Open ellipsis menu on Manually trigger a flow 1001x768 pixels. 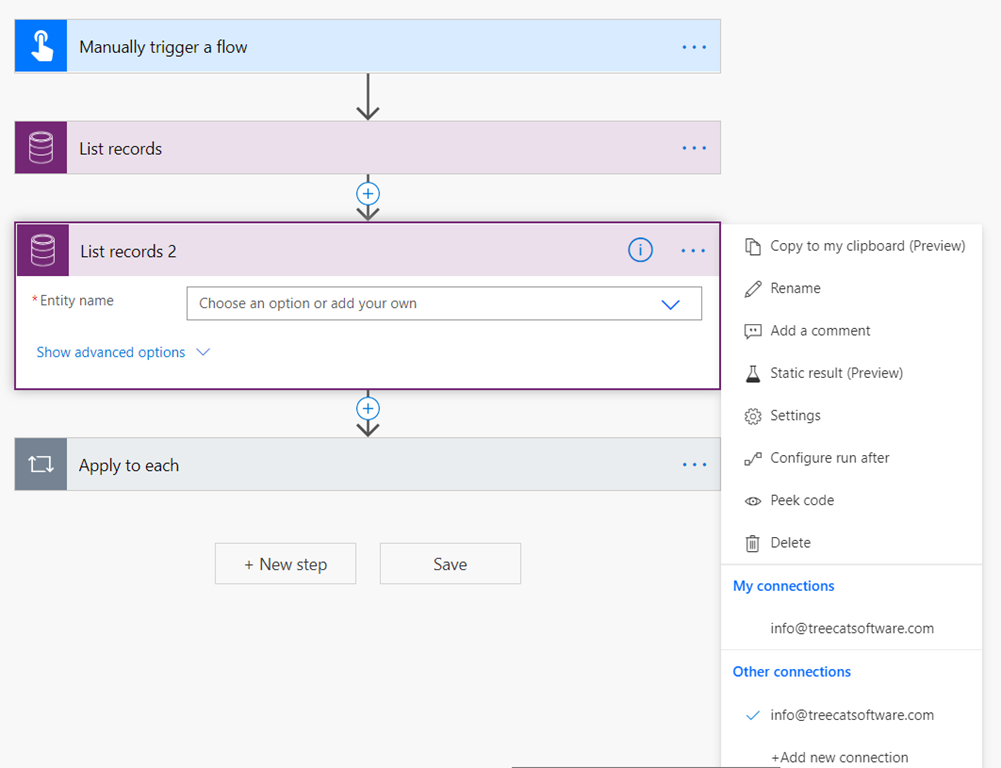pos(694,47)
